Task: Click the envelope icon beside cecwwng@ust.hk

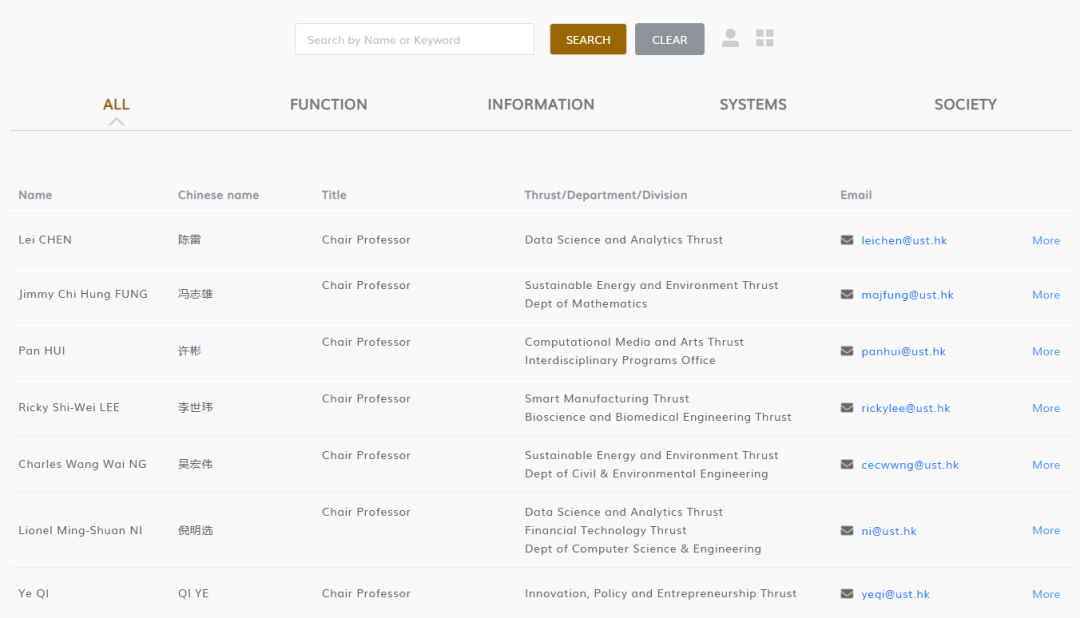Action: 847,464
